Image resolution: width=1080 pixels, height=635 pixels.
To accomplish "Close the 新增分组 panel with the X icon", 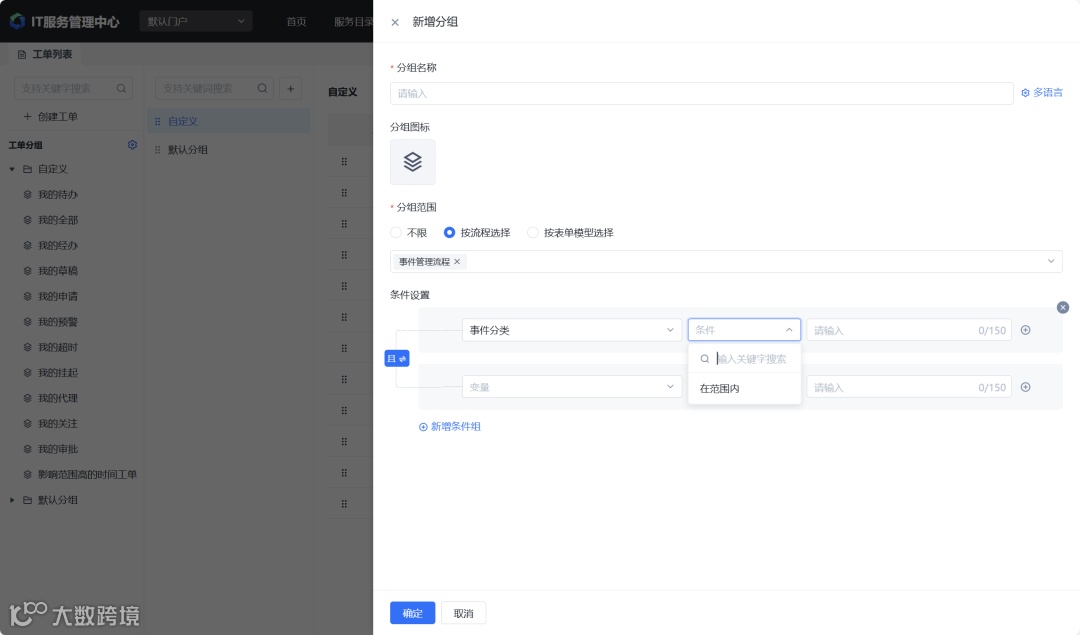I will 395,22.
